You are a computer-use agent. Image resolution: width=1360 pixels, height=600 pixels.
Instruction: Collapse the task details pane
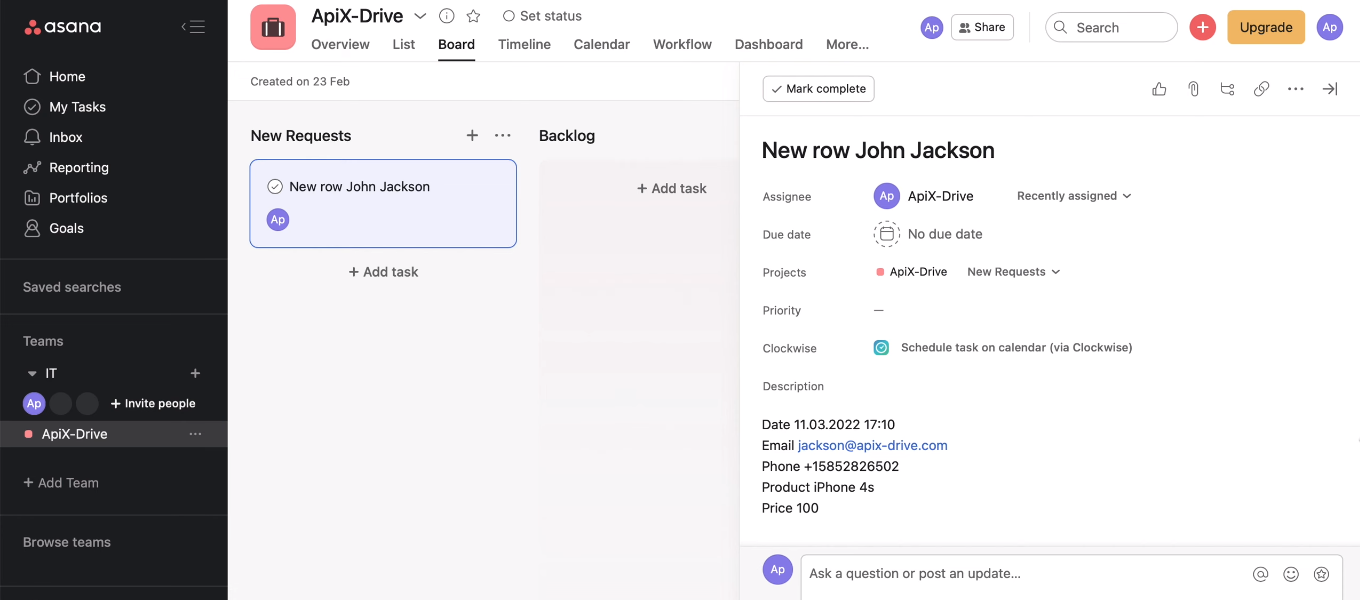pyautogui.click(x=1330, y=89)
